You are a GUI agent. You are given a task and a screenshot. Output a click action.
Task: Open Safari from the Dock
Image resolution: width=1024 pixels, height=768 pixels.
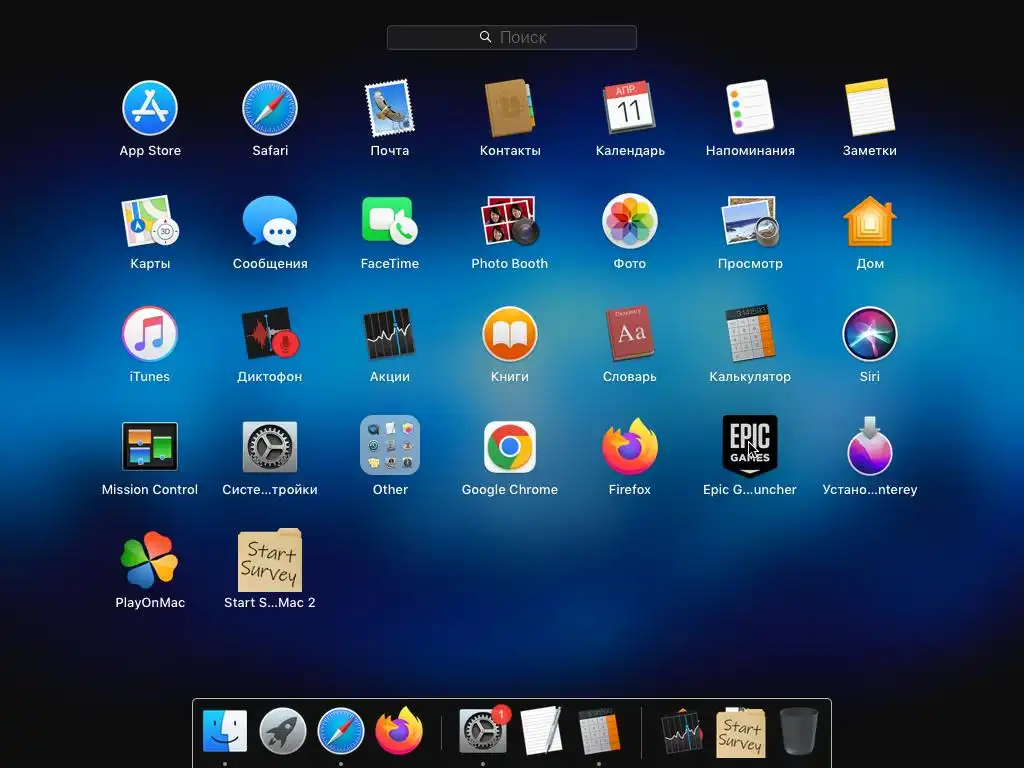pyautogui.click(x=341, y=731)
